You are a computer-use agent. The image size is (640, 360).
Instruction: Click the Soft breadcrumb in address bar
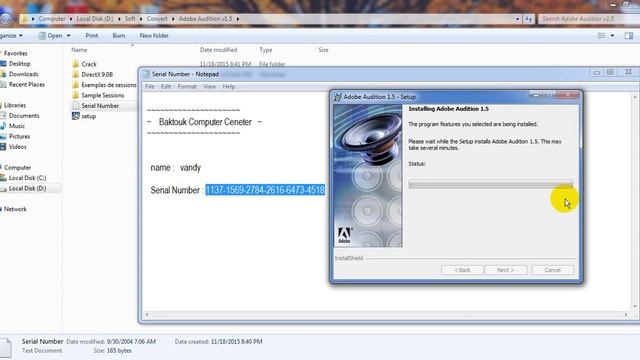[x=130, y=19]
